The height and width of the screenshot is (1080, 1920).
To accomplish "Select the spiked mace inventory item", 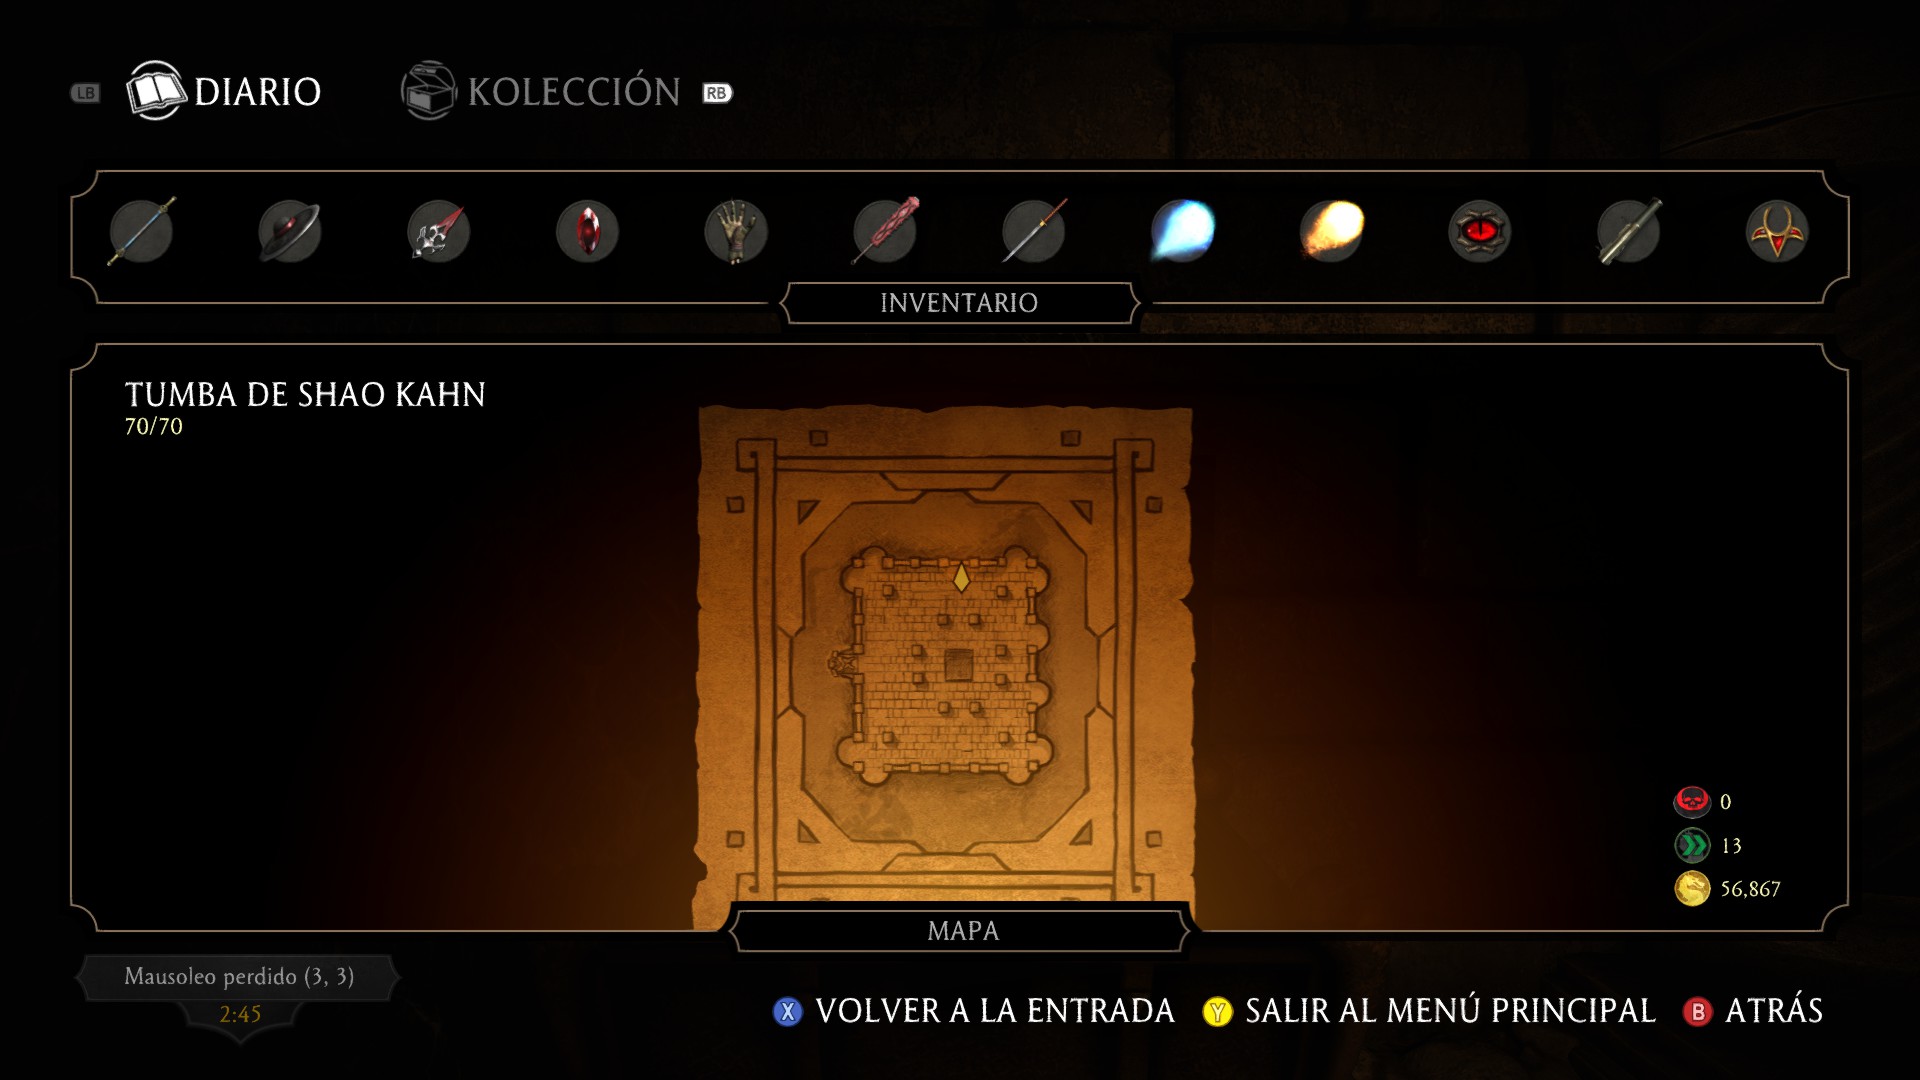I will point(438,231).
